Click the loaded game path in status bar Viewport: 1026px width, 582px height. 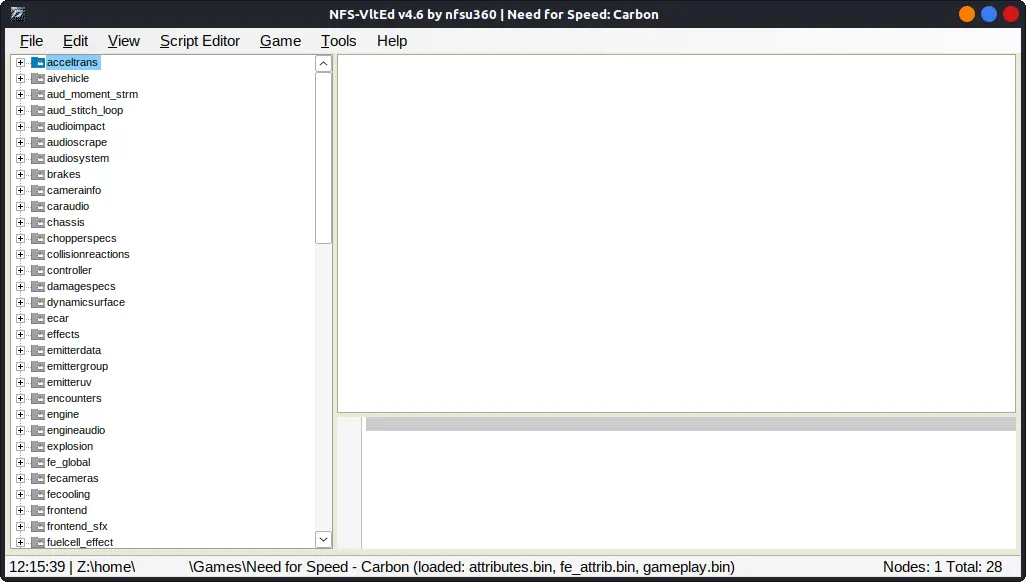pos(372,567)
